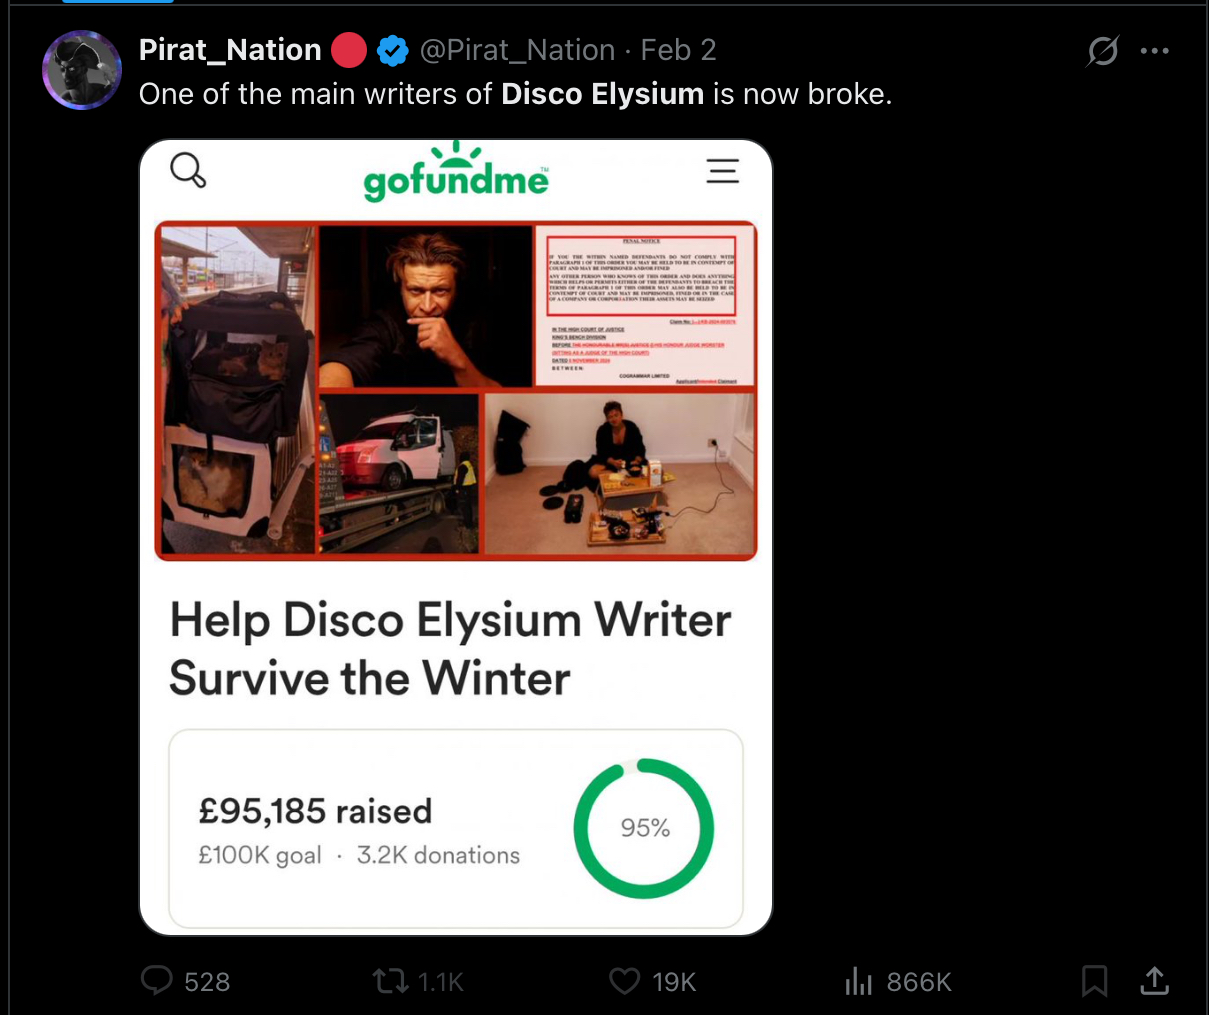Bookmark this post
The image size is (1209, 1015).
click(x=1095, y=981)
